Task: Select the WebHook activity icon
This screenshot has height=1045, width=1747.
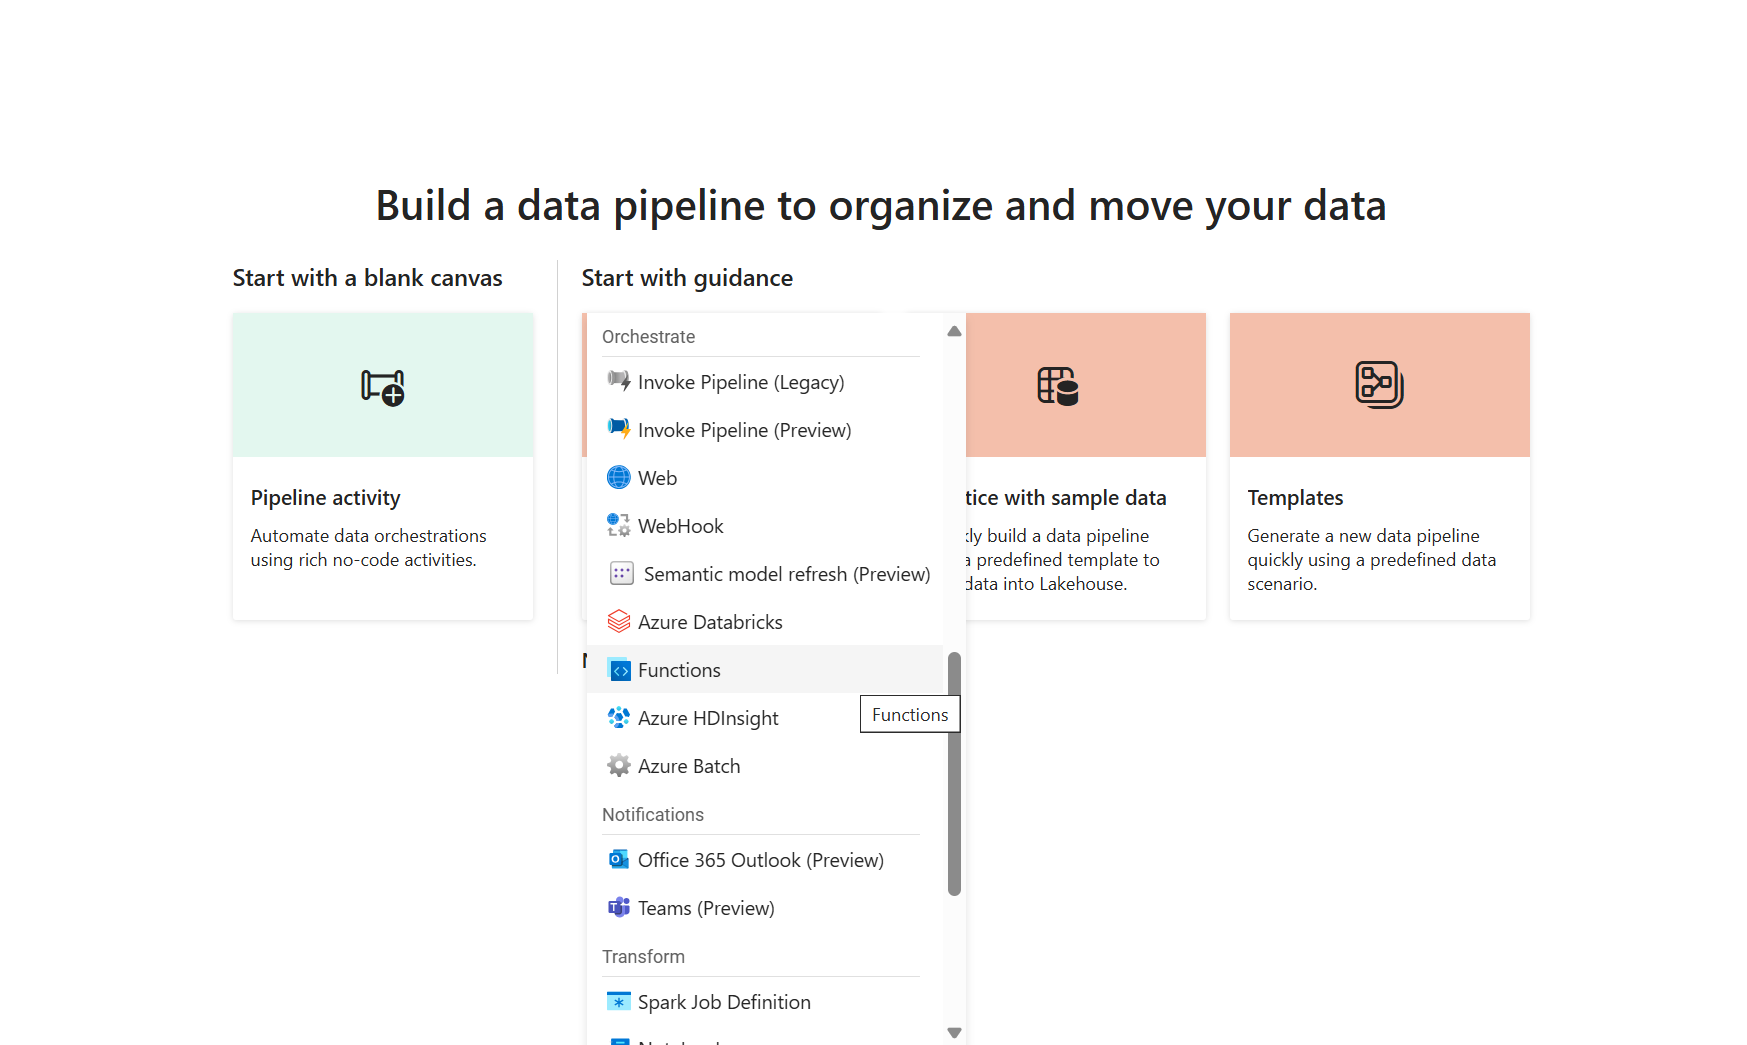Action: tap(619, 525)
